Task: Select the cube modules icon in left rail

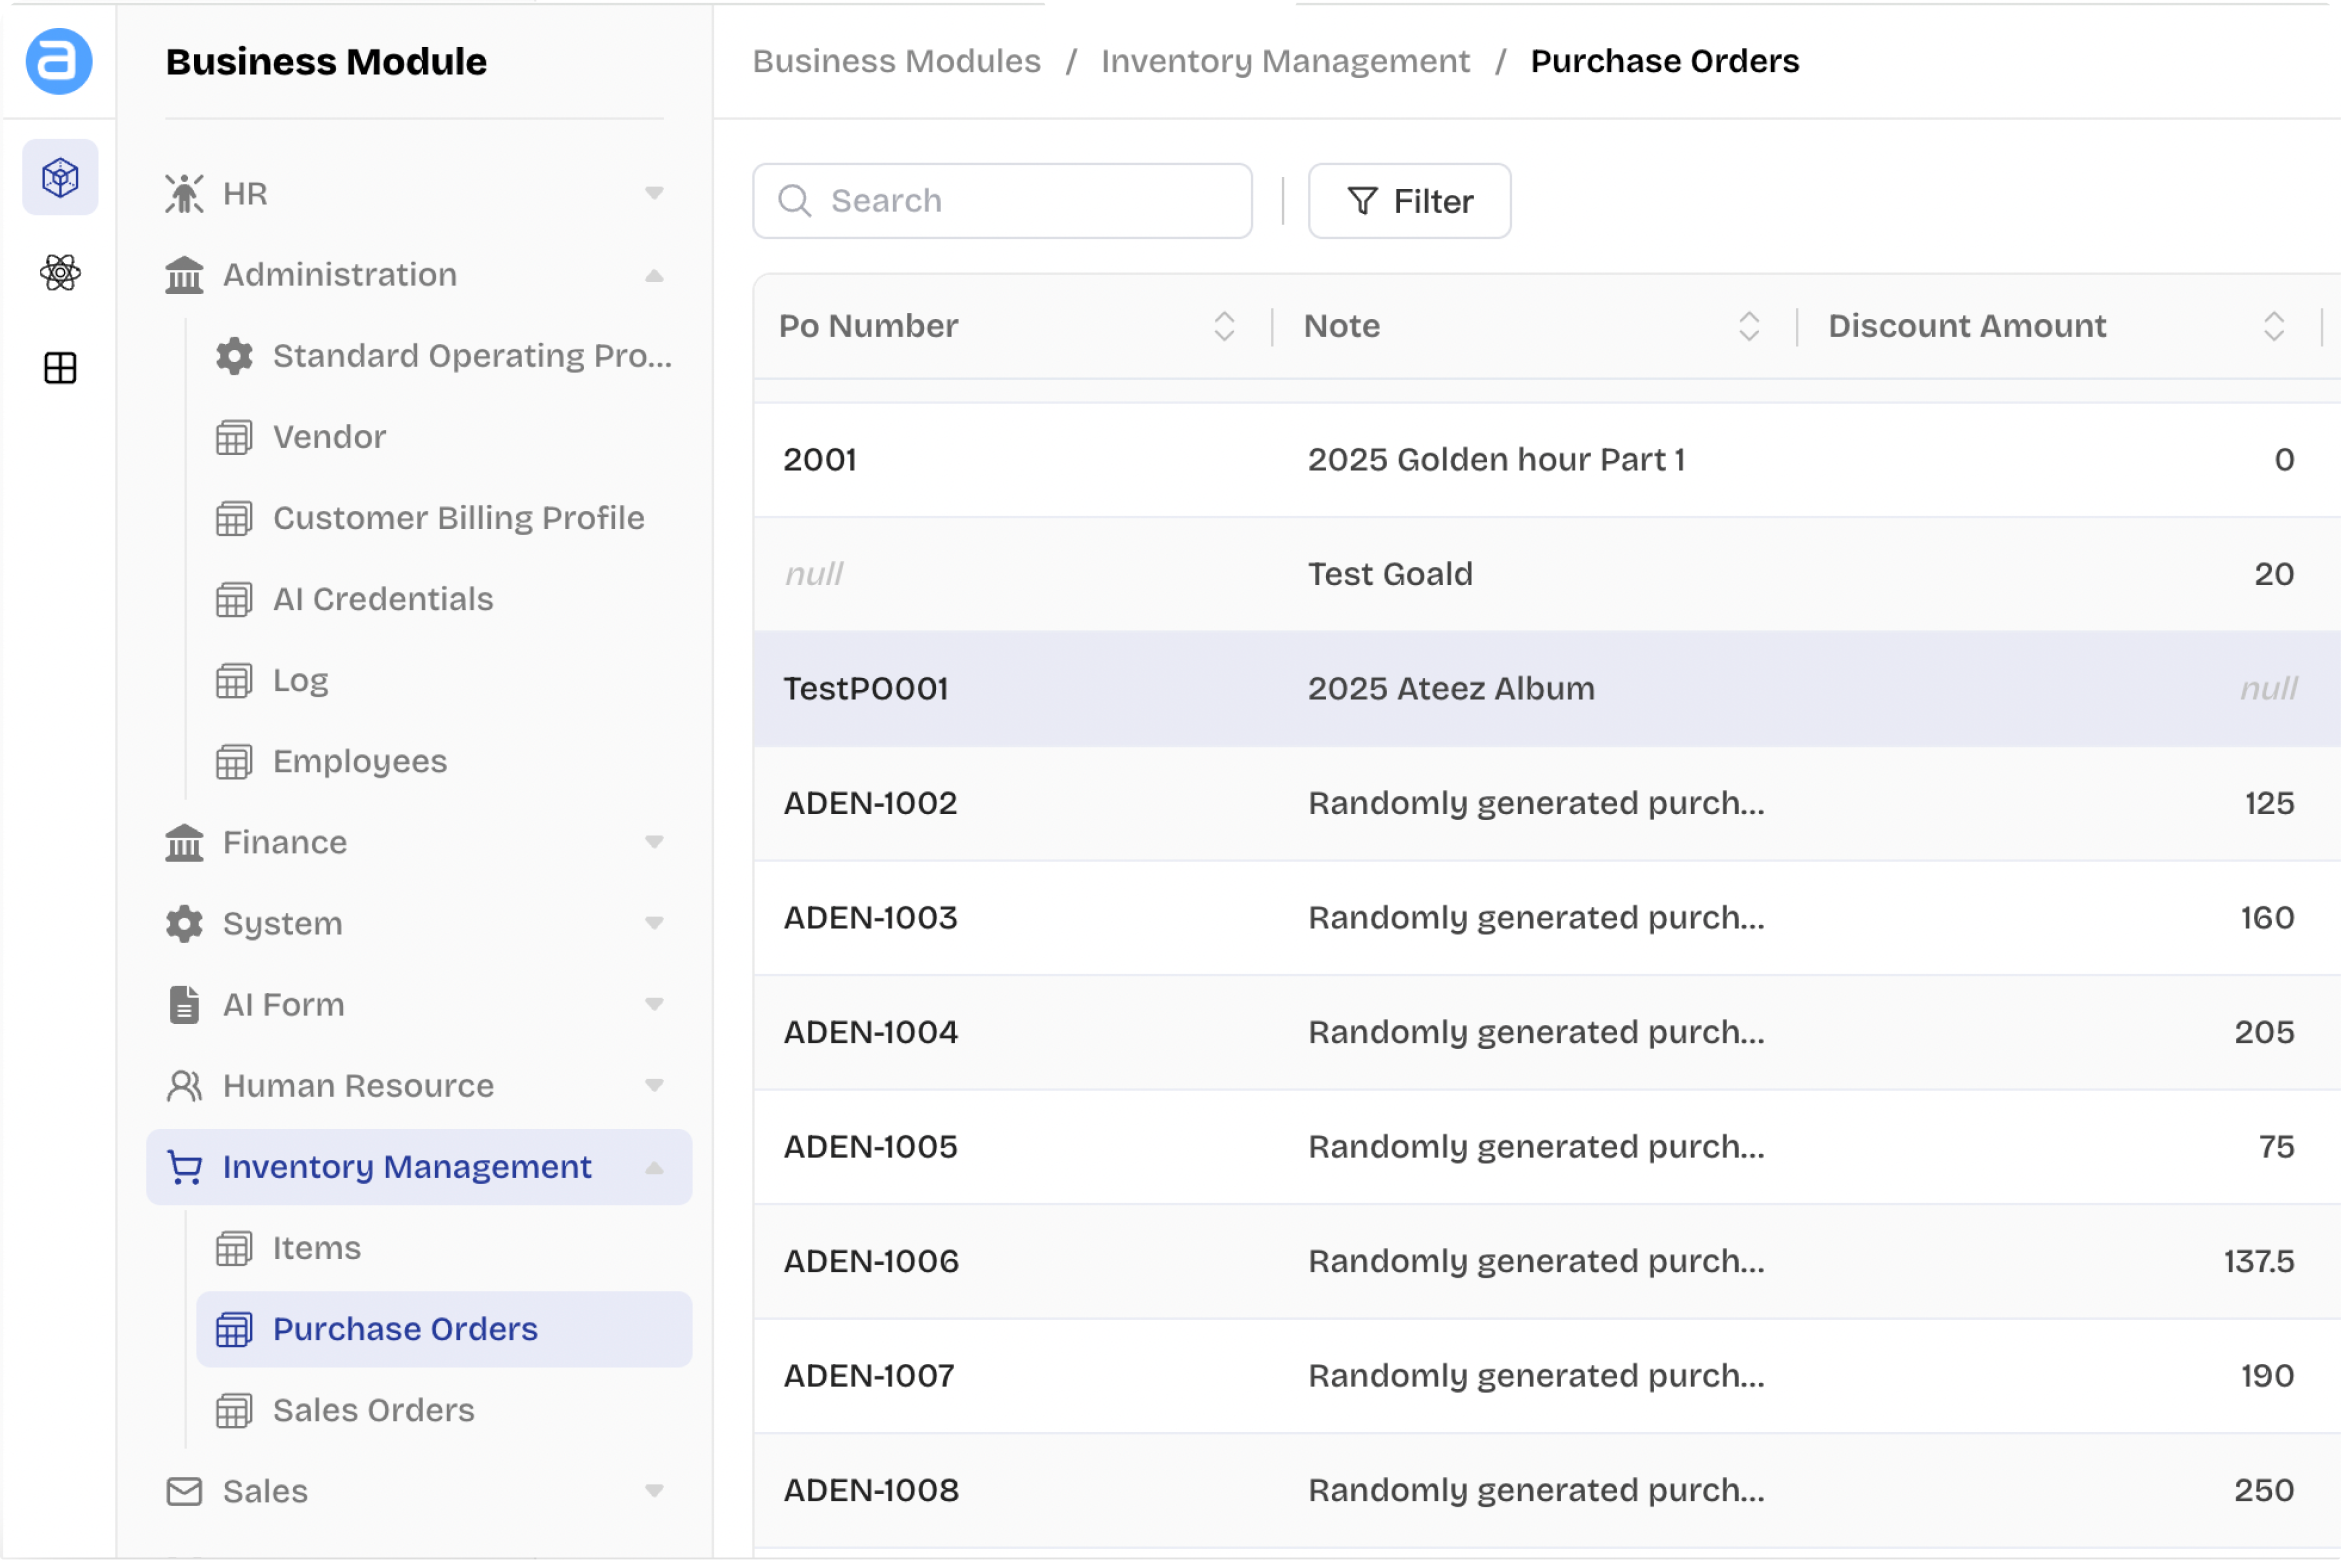Action: (x=60, y=178)
